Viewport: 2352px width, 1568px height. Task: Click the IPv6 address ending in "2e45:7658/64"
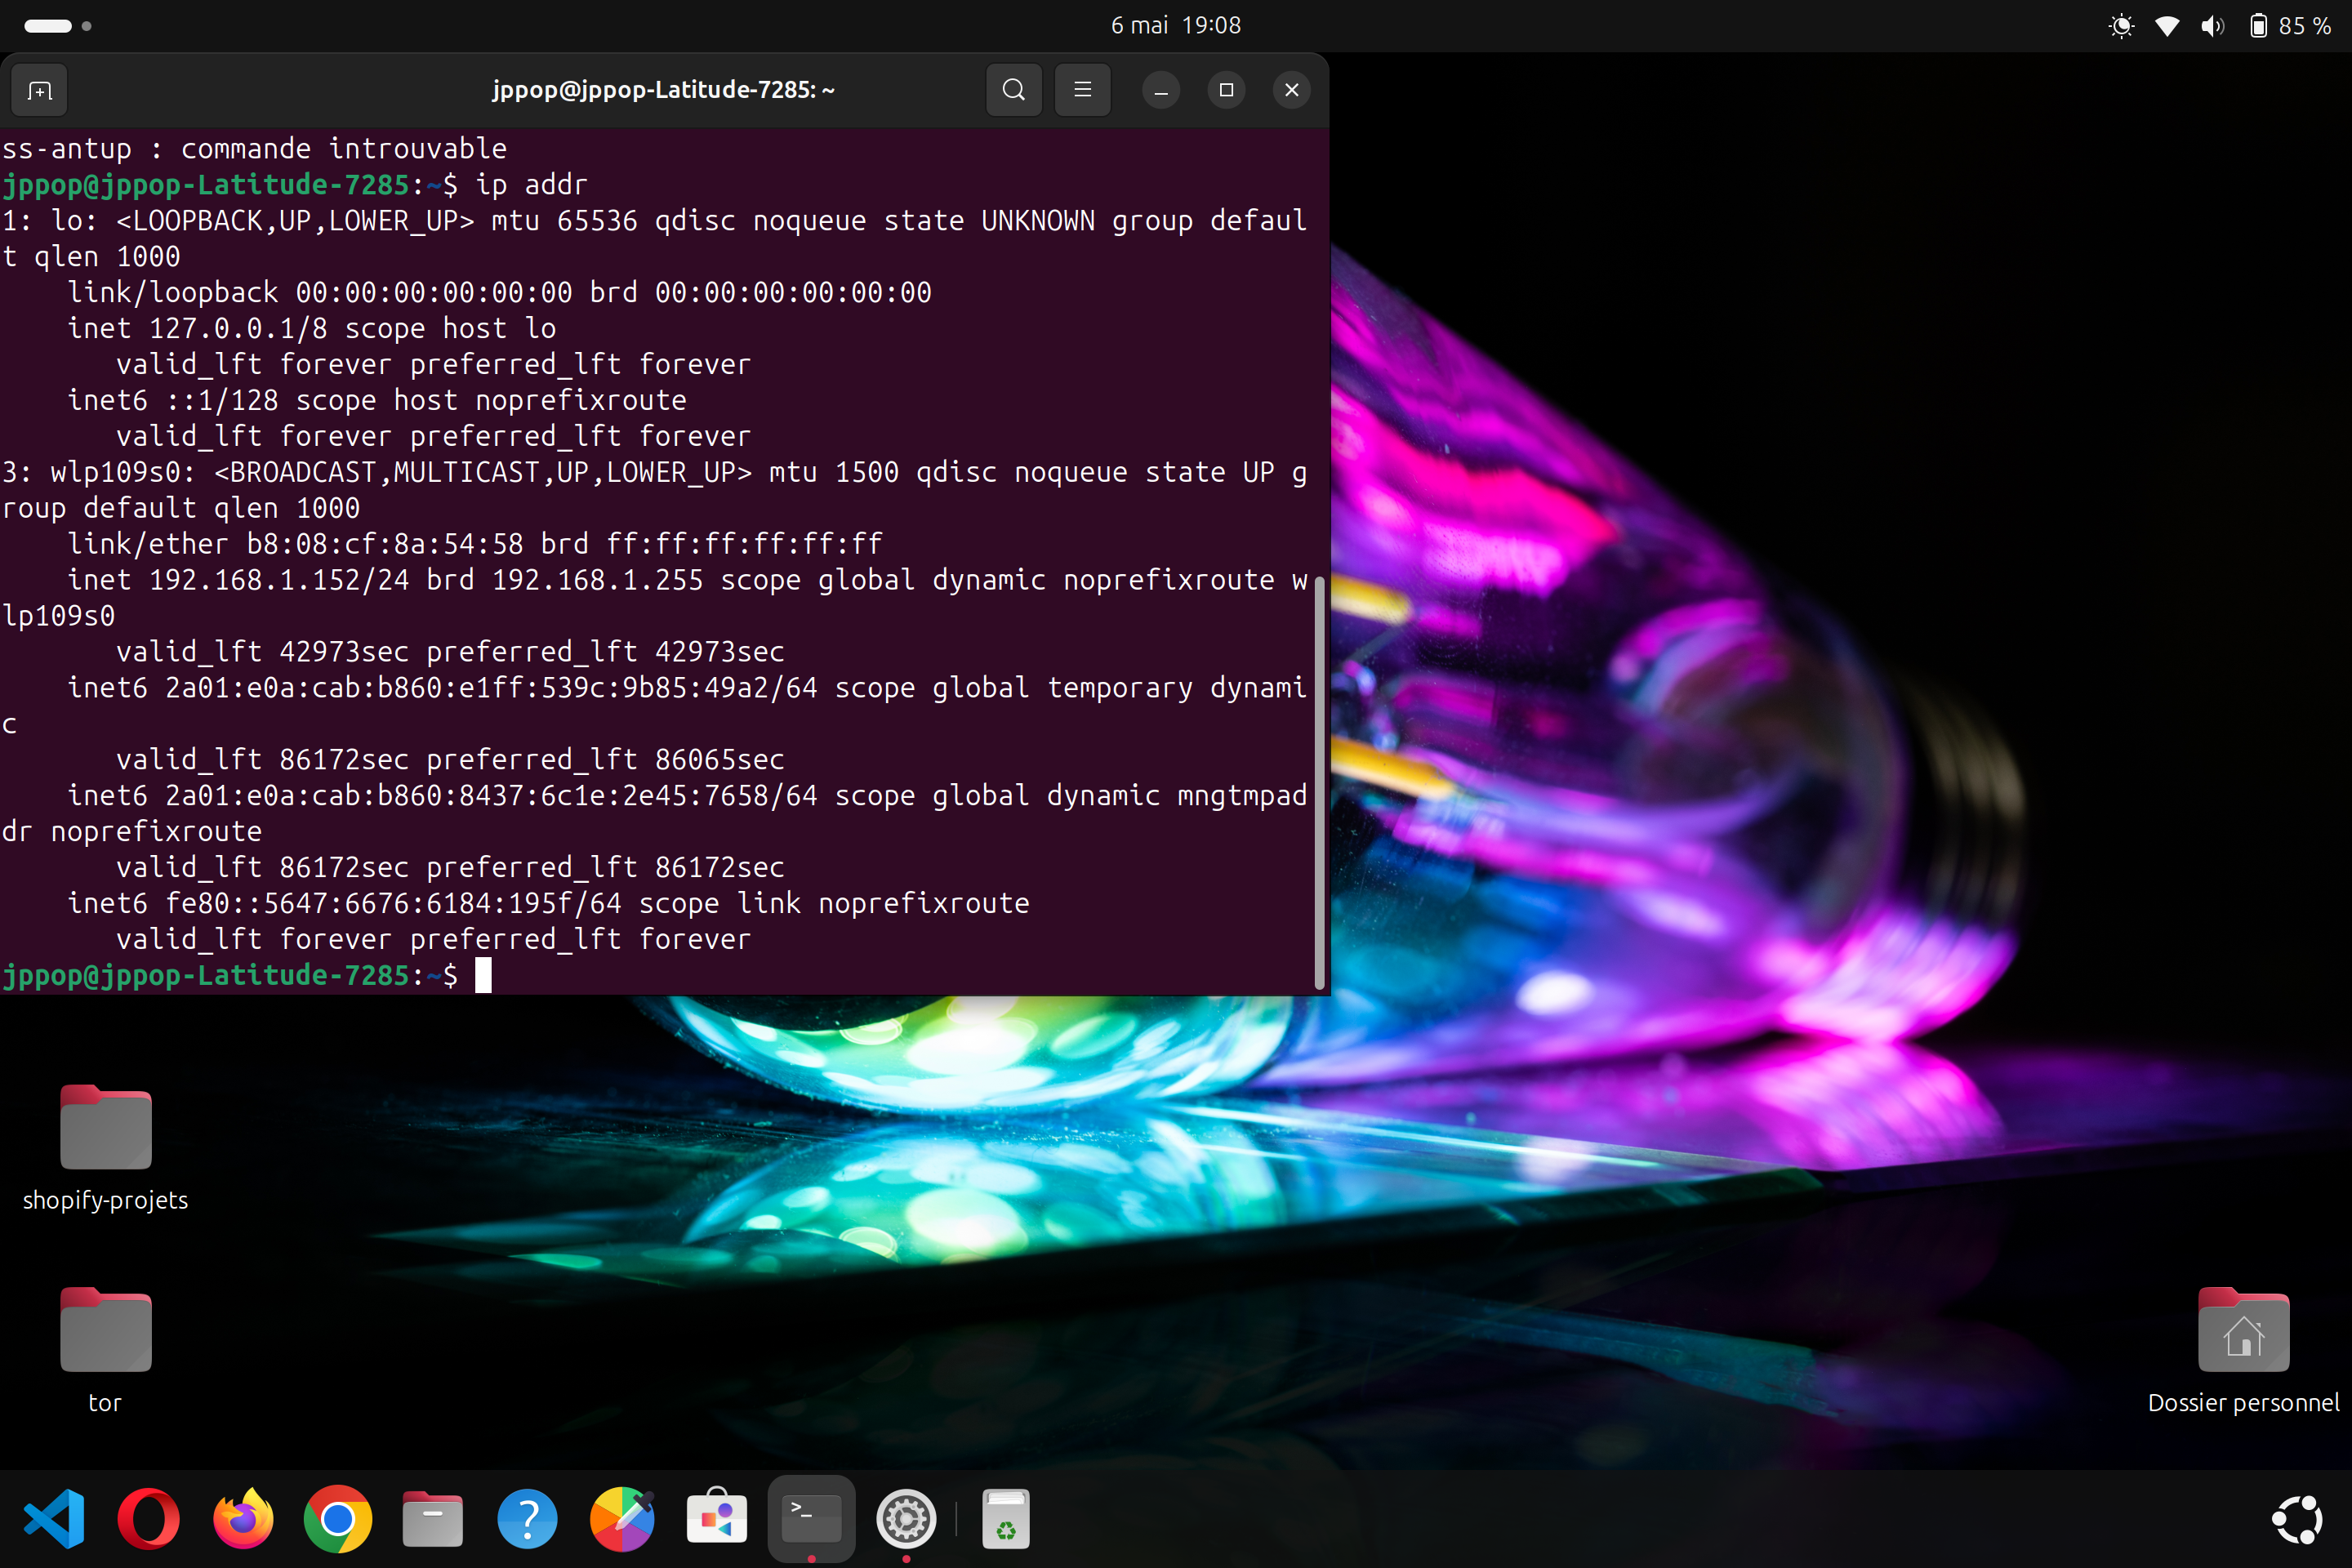pos(491,797)
